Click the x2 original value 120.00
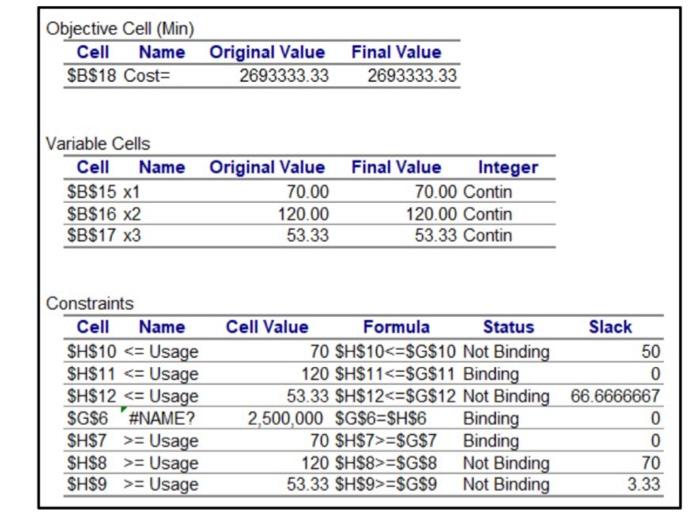700x512 pixels. coord(304,214)
